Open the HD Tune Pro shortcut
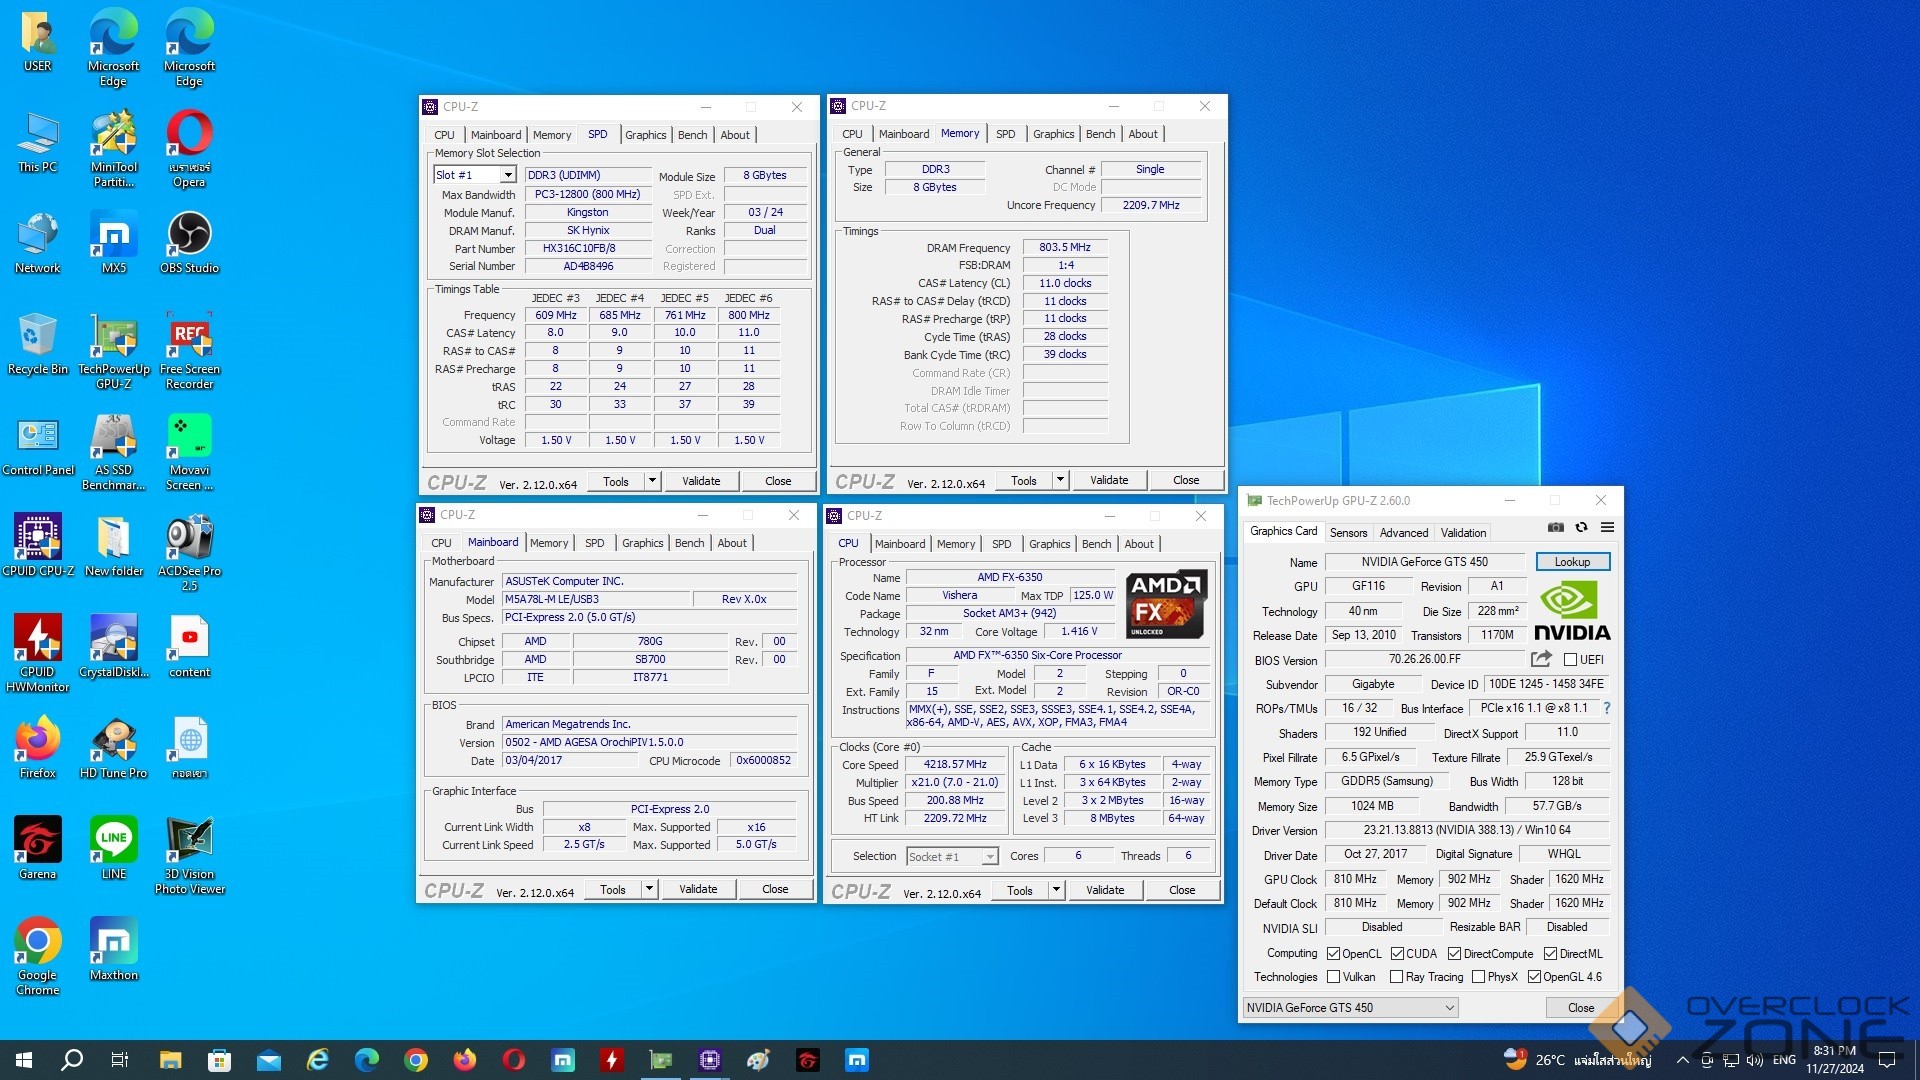This screenshot has width=1920, height=1080. coord(114,747)
